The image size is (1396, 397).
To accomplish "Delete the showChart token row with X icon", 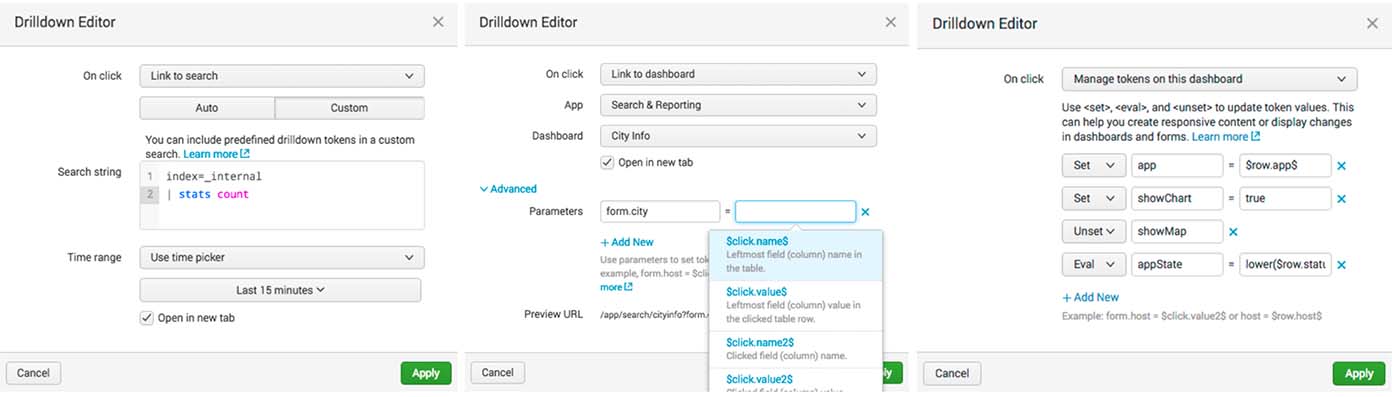I will [1342, 199].
